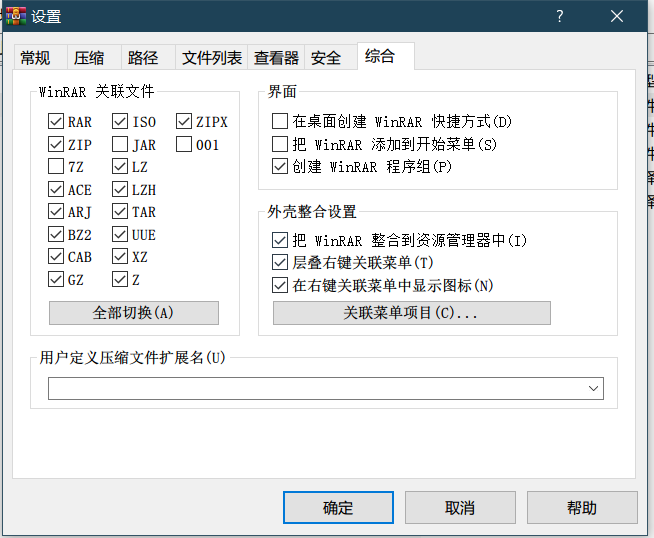This screenshot has height=538, width=654.
Task: Click the 取消 button
Action: point(460,508)
